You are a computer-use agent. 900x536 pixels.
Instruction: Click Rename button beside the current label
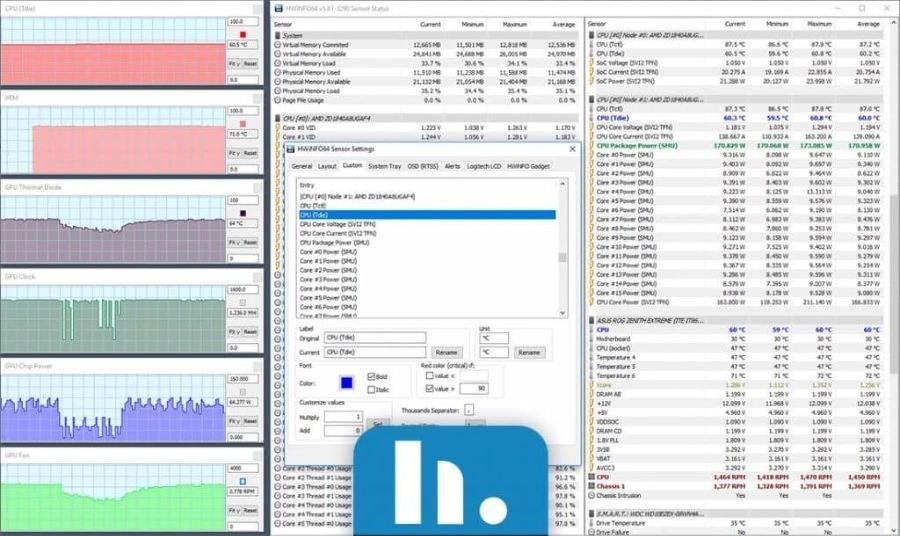coord(446,352)
